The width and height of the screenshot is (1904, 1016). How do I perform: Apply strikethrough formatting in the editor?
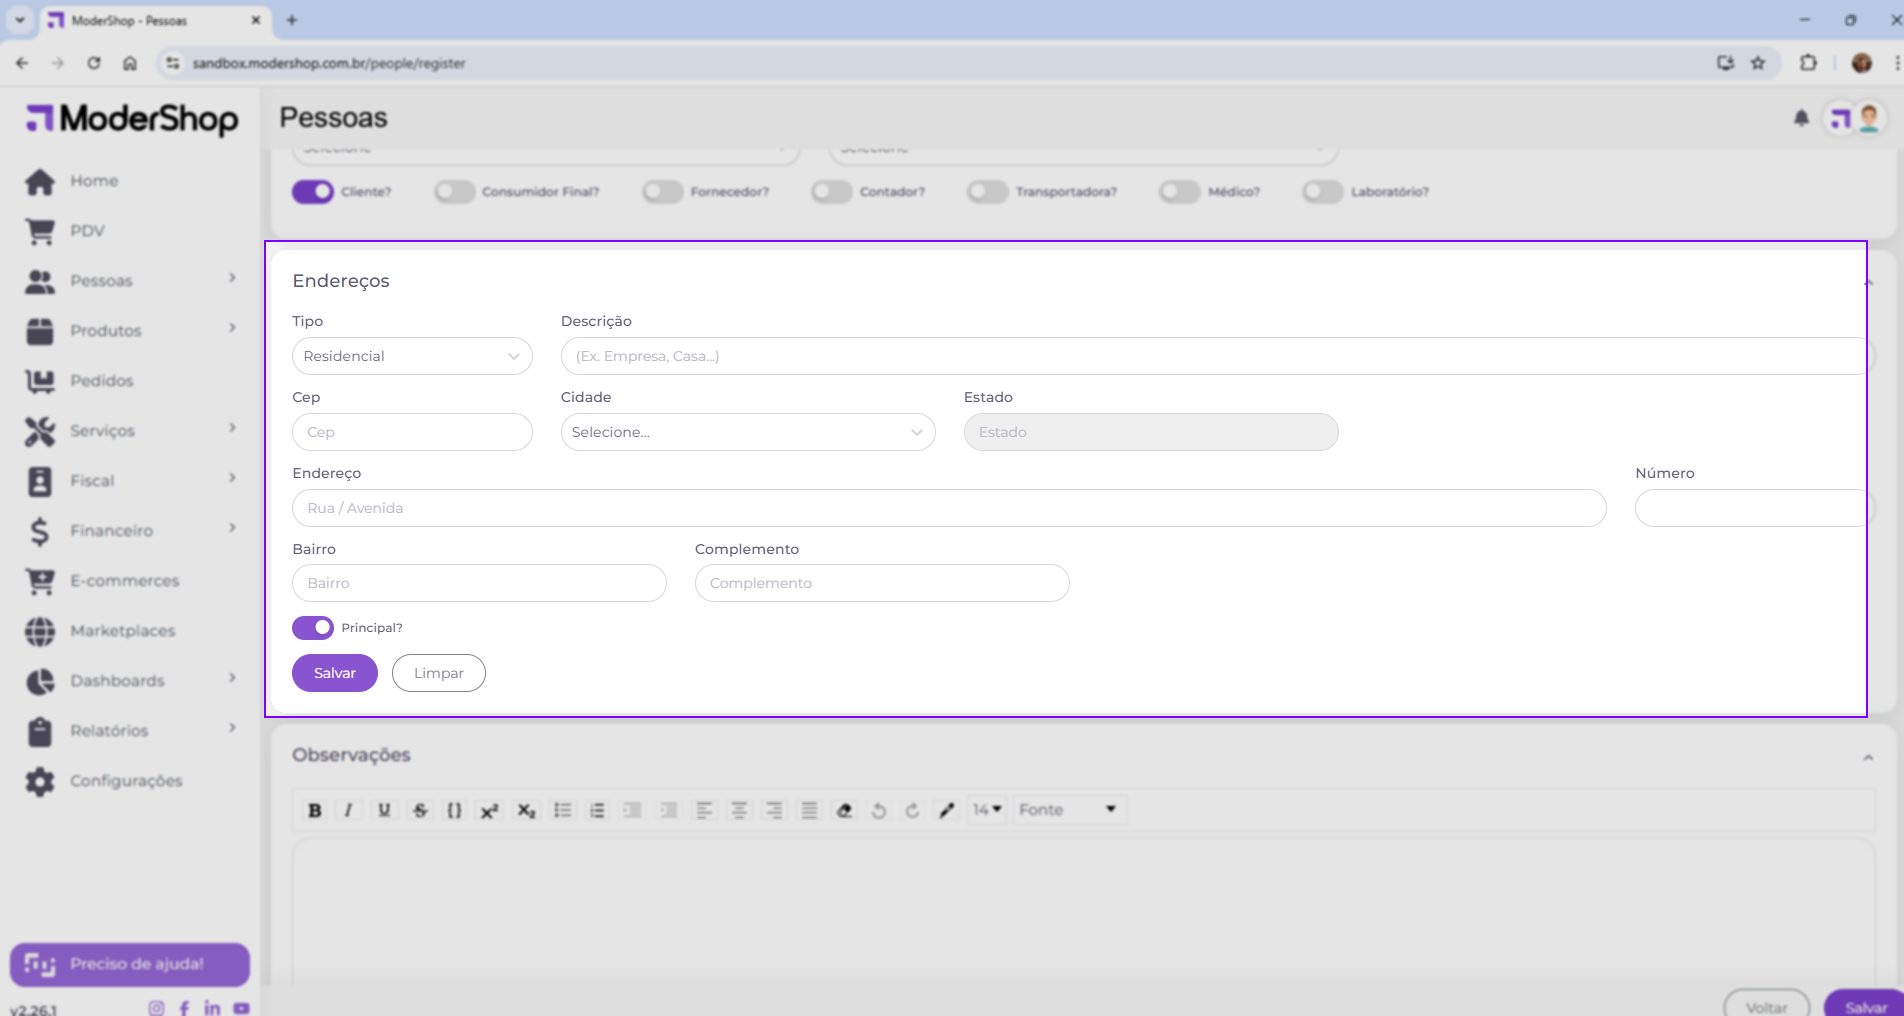(420, 810)
